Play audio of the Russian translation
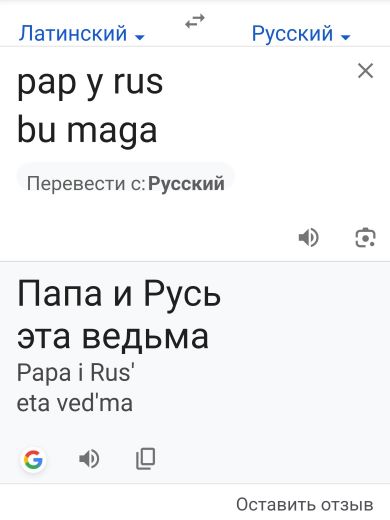 tap(89, 459)
